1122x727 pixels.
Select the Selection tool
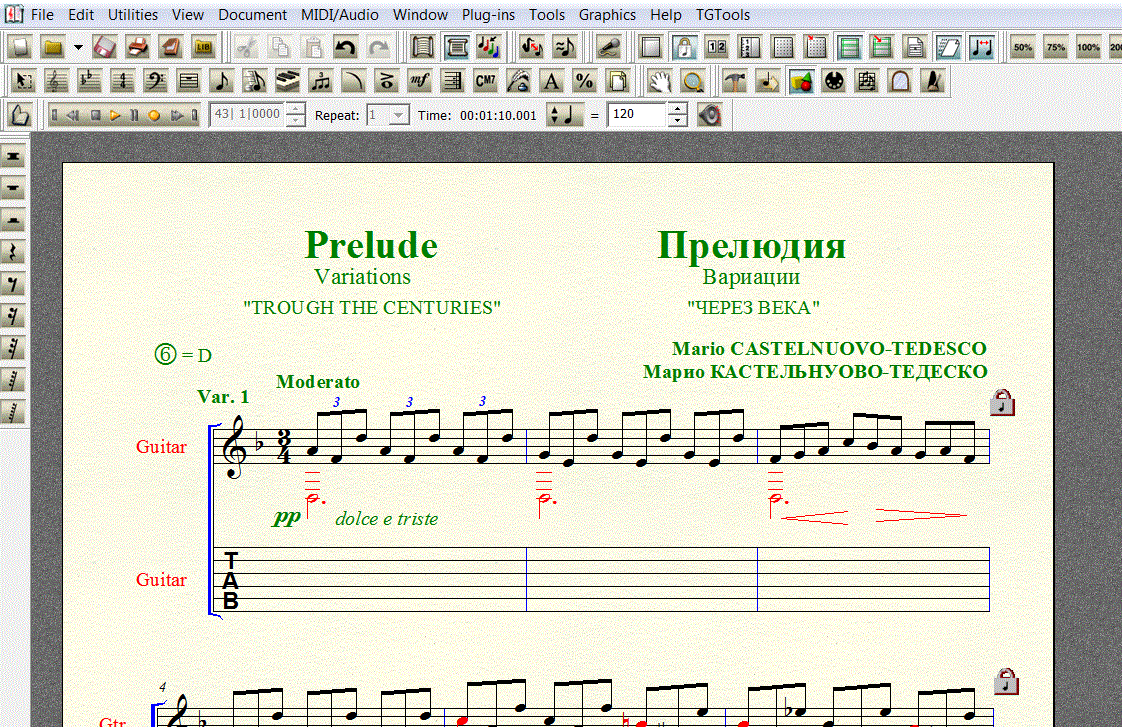point(24,81)
